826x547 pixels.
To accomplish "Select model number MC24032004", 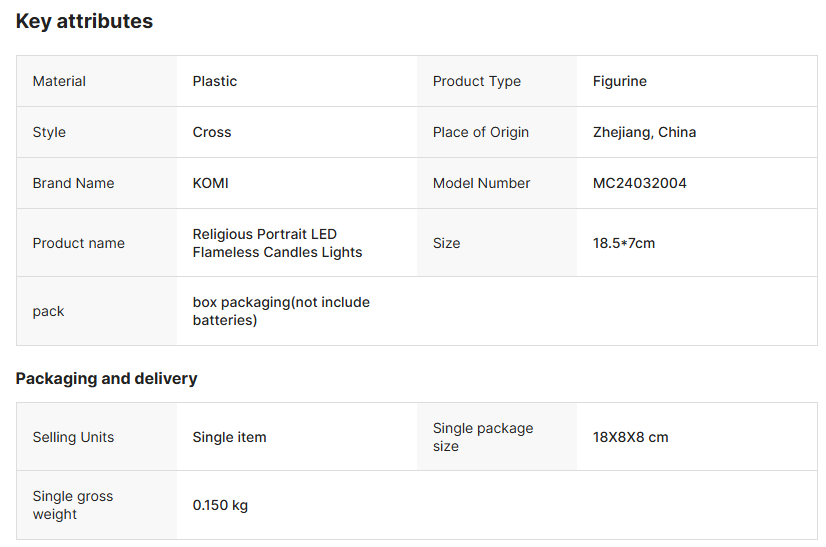I will point(640,183).
